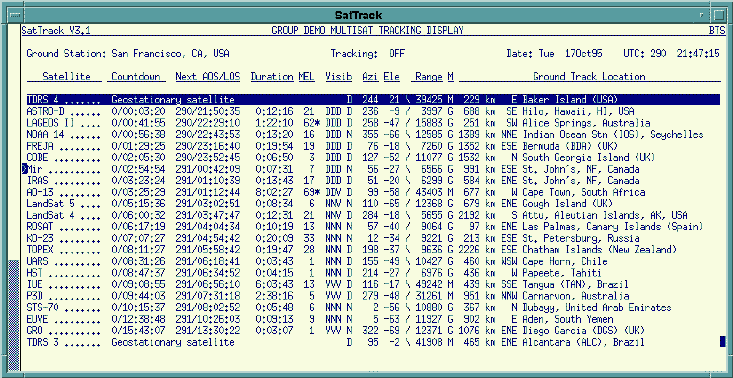Viewport: 733px width, 378px height.
Task: Select the EUVE satellite name
Action: (37, 319)
